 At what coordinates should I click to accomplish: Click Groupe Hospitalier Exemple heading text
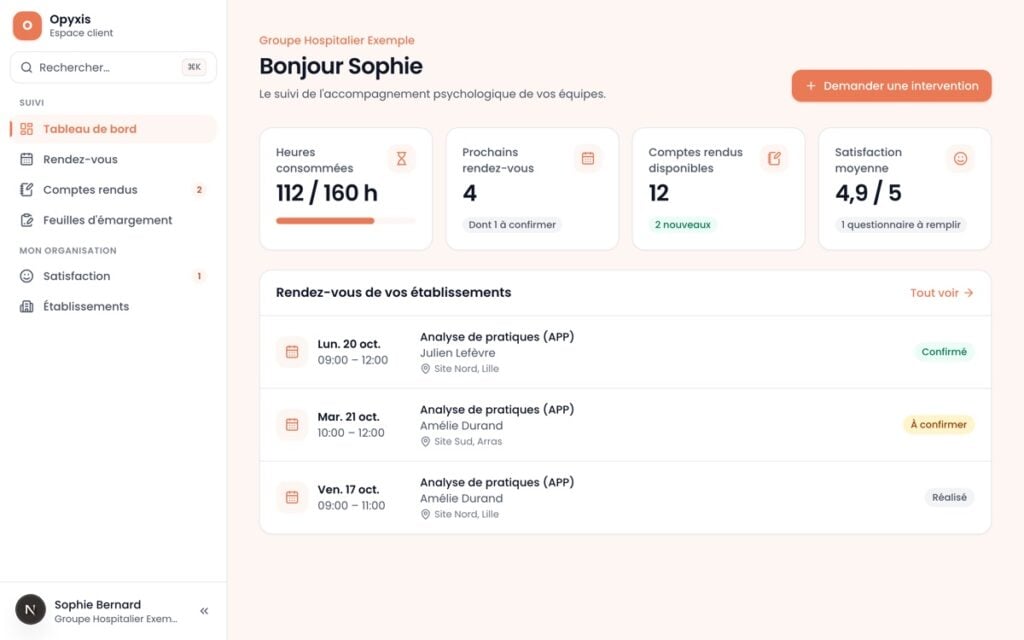[x=337, y=40]
